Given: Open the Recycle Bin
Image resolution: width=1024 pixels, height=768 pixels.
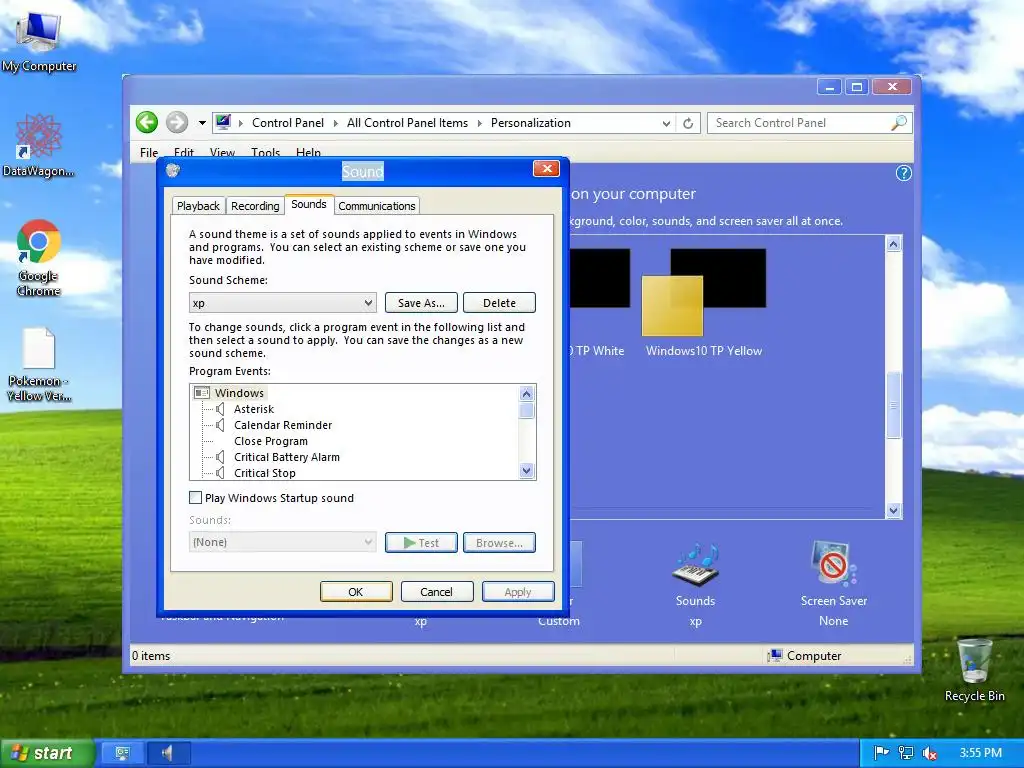Looking at the screenshot, I should tap(974, 670).
